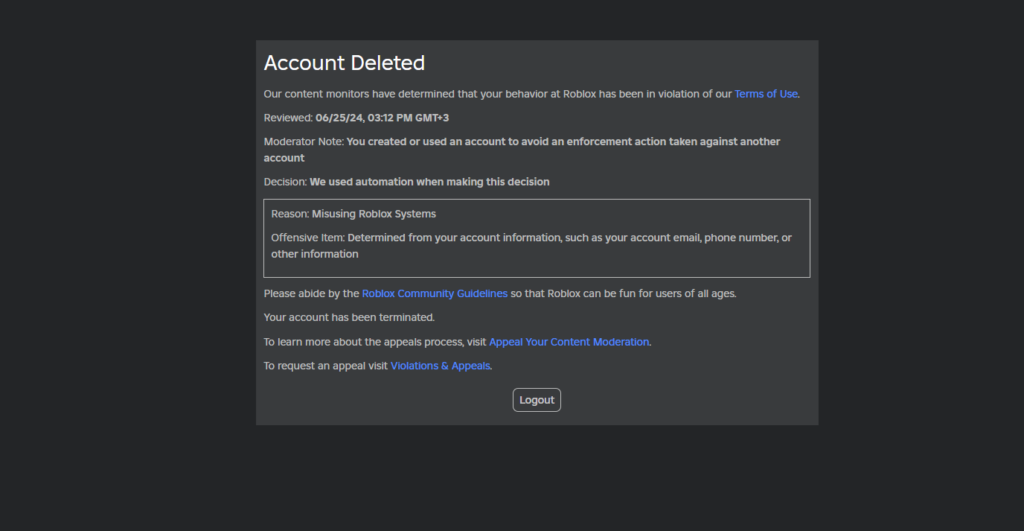Click the "Please abide by the" text

click(x=311, y=294)
